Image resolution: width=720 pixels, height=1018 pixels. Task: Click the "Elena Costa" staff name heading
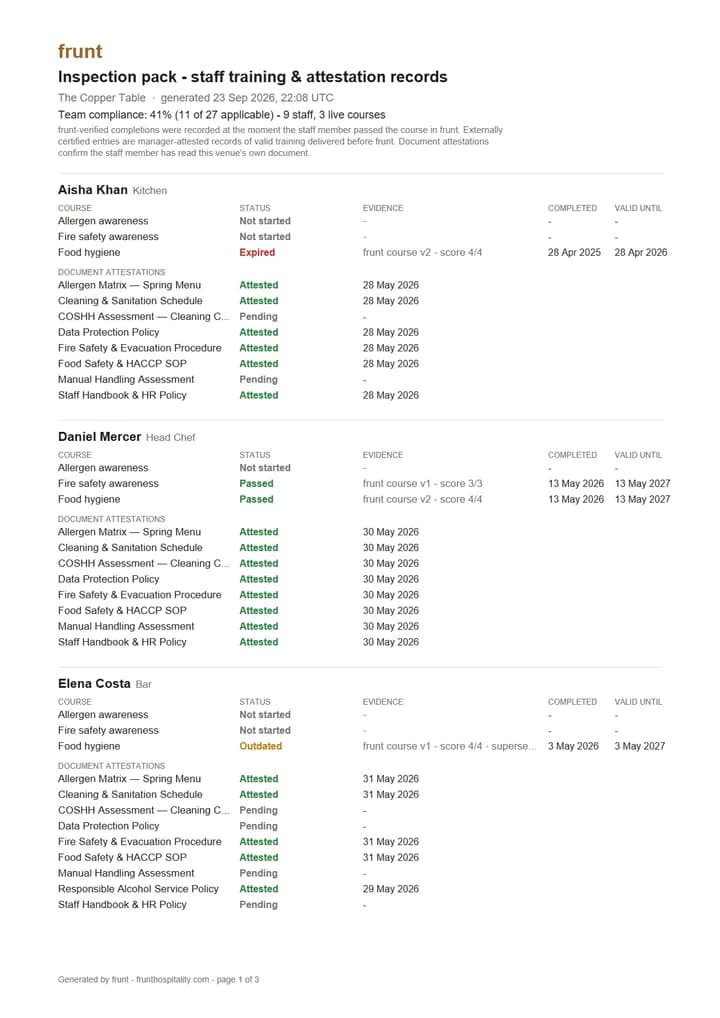coord(94,684)
